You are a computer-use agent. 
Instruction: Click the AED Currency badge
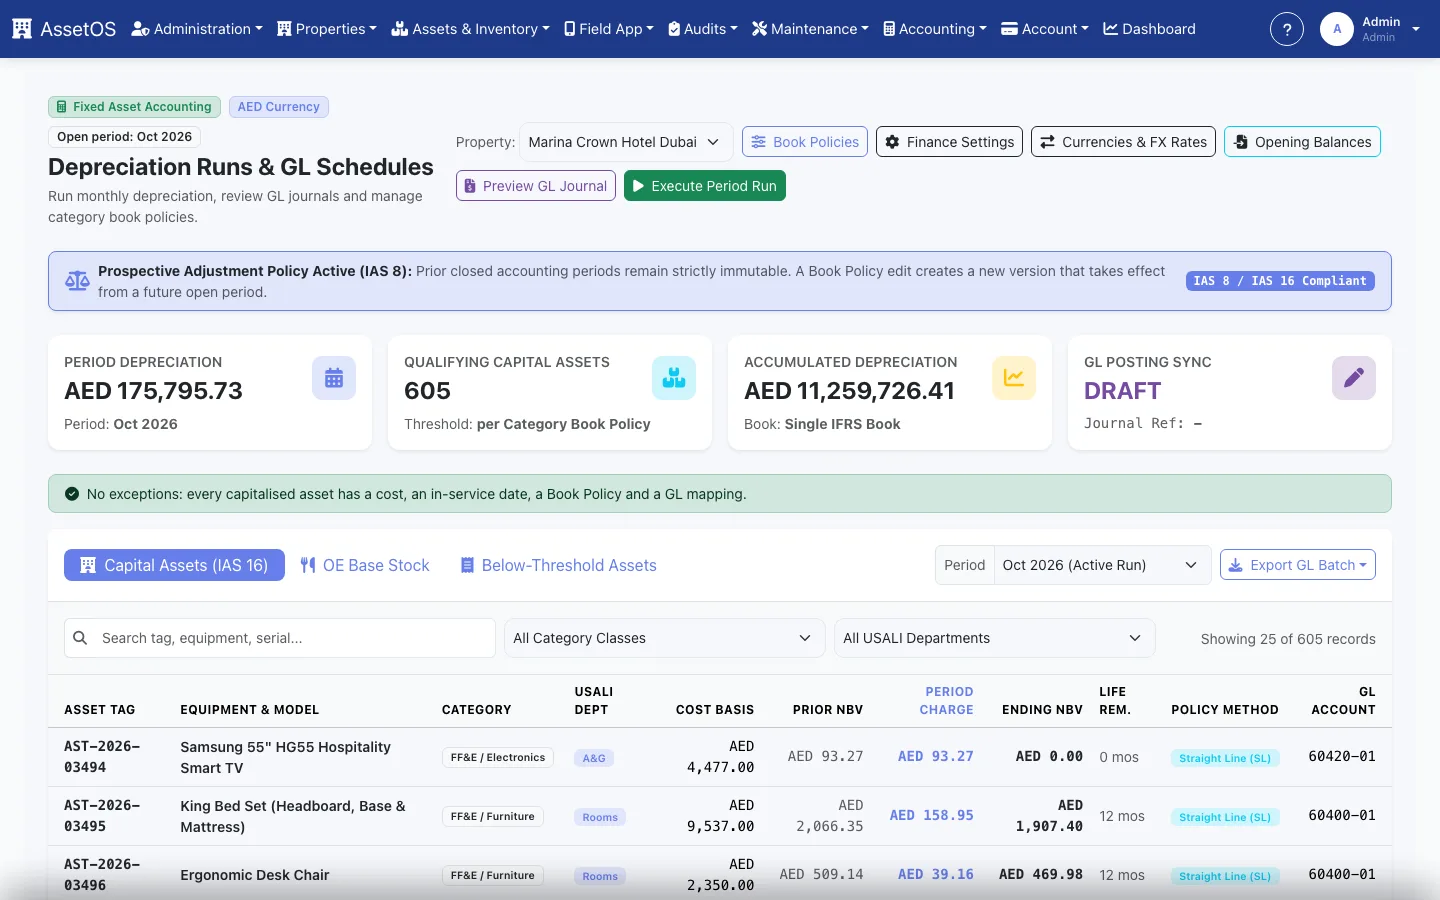click(279, 107)
